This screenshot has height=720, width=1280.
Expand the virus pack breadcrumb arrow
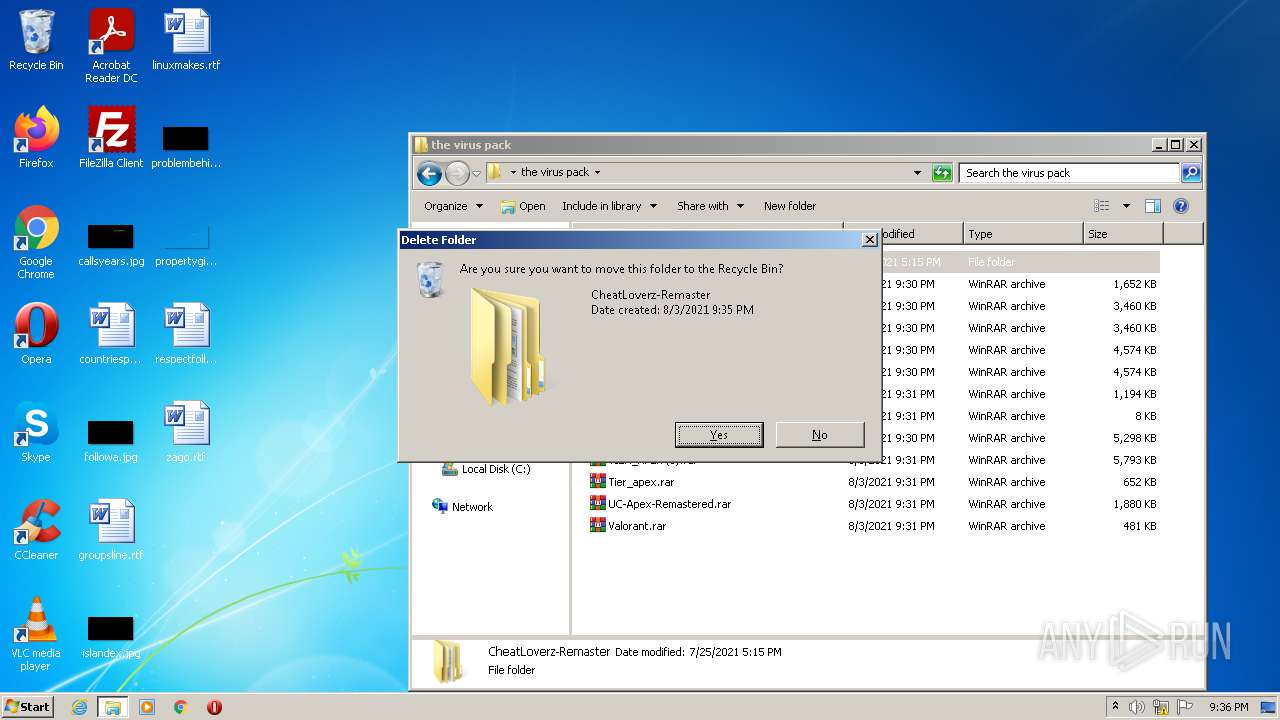[x=597, y=173]
